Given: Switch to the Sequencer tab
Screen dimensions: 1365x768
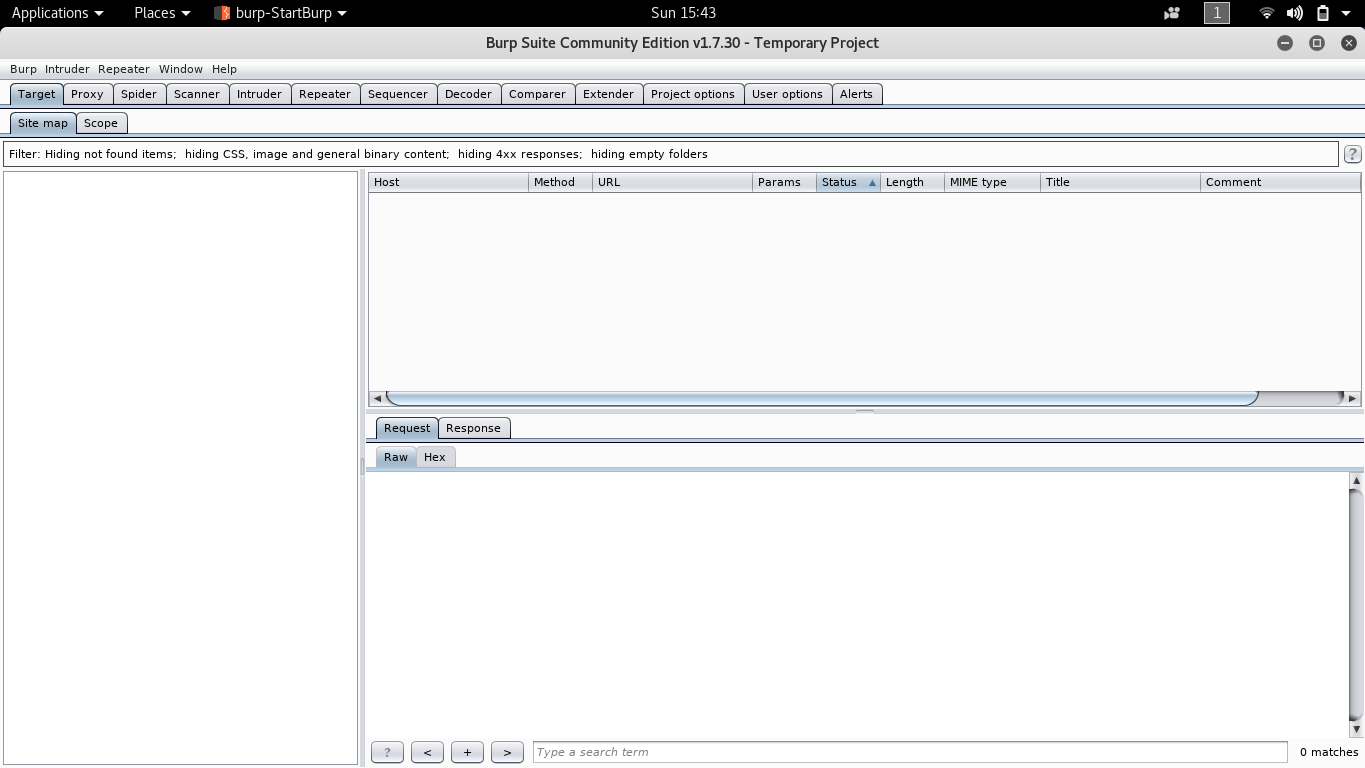Looking at the screenshot, I should click(398, 94).
